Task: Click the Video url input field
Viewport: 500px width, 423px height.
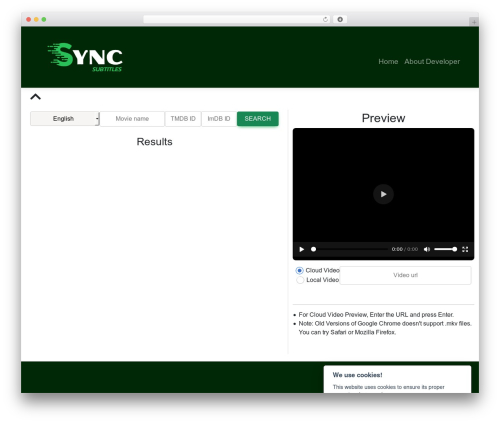Action: (x=405, y=275)
